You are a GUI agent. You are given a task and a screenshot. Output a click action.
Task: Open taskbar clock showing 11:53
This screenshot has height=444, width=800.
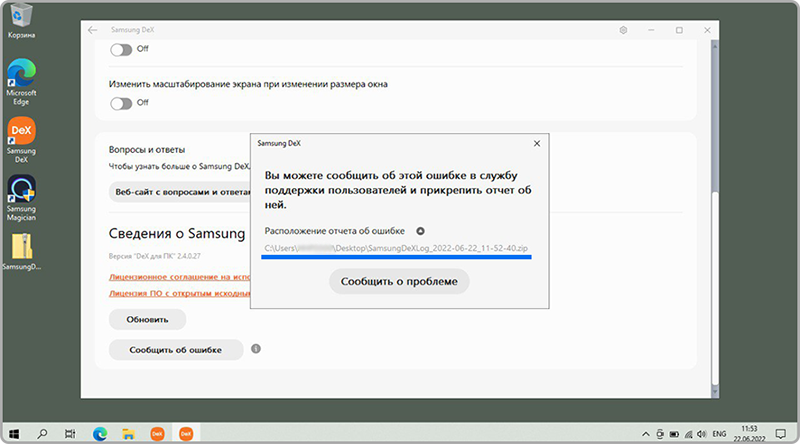[749, 434]
